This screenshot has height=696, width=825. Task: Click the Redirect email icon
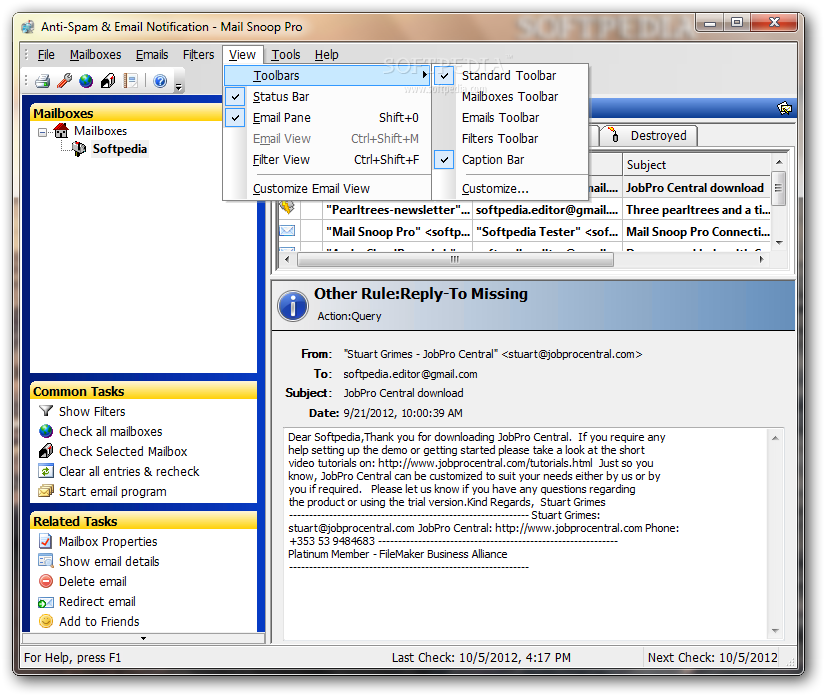coord(46,602)
